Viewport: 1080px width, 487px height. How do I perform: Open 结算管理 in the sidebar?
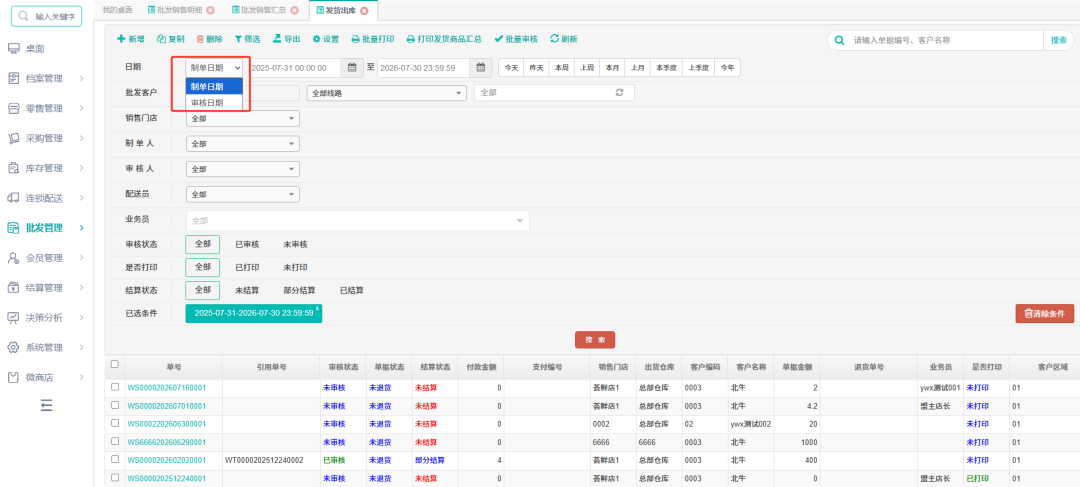[x=44, y=288]
